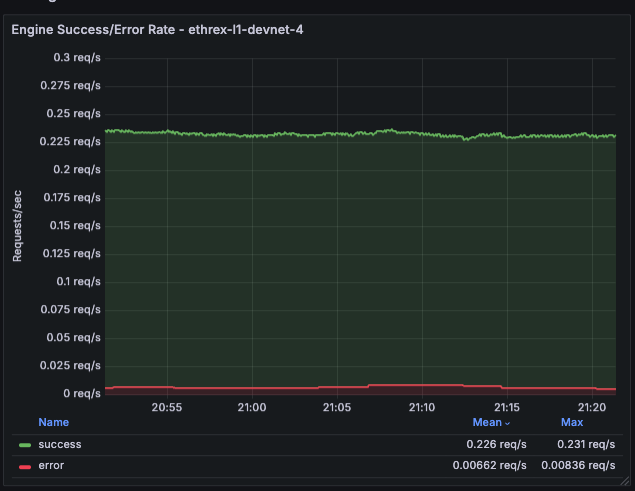This screenshot has height=491, width=635.
Task: Toggle the success series in legend
Action: pos(60,444)
